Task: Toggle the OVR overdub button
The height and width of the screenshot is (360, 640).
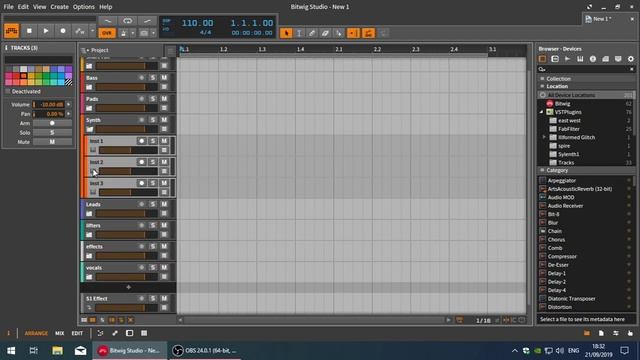Action: tap(107, 33)
